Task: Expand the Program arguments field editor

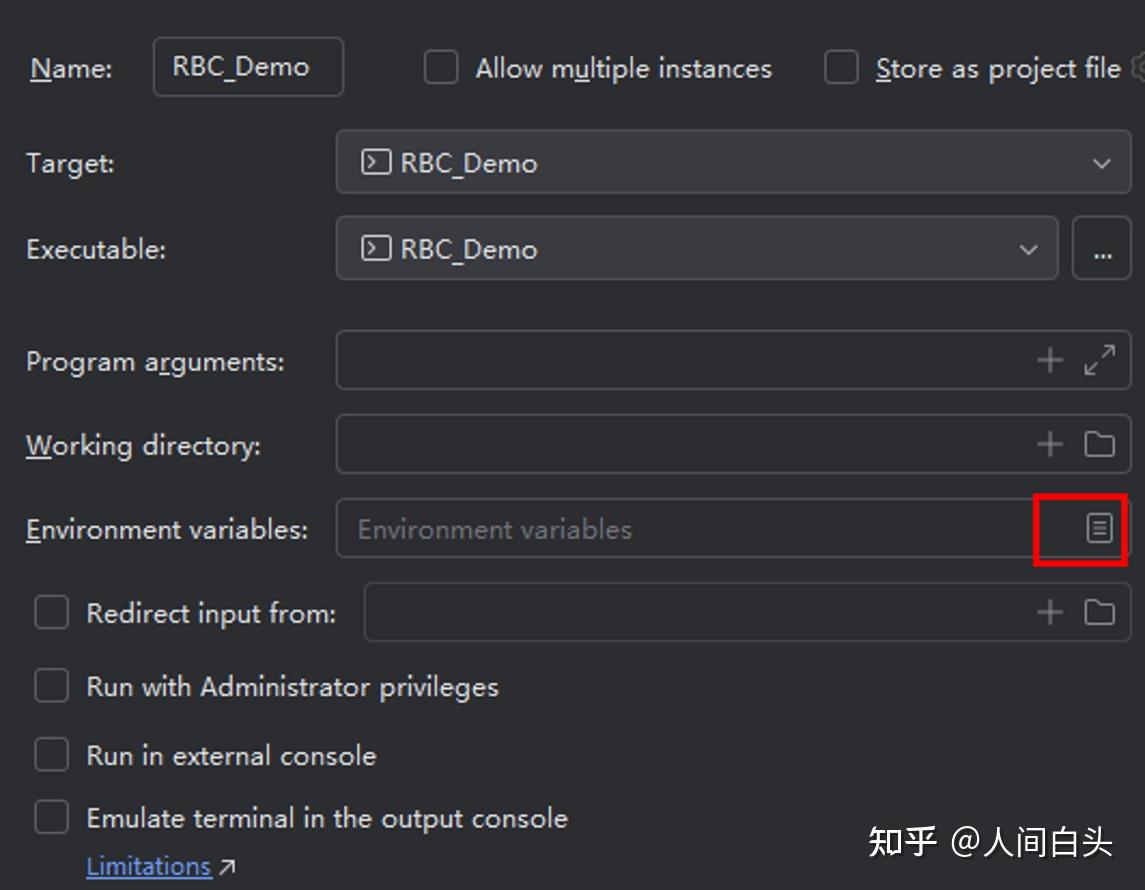Action: tap(1100, 360)
